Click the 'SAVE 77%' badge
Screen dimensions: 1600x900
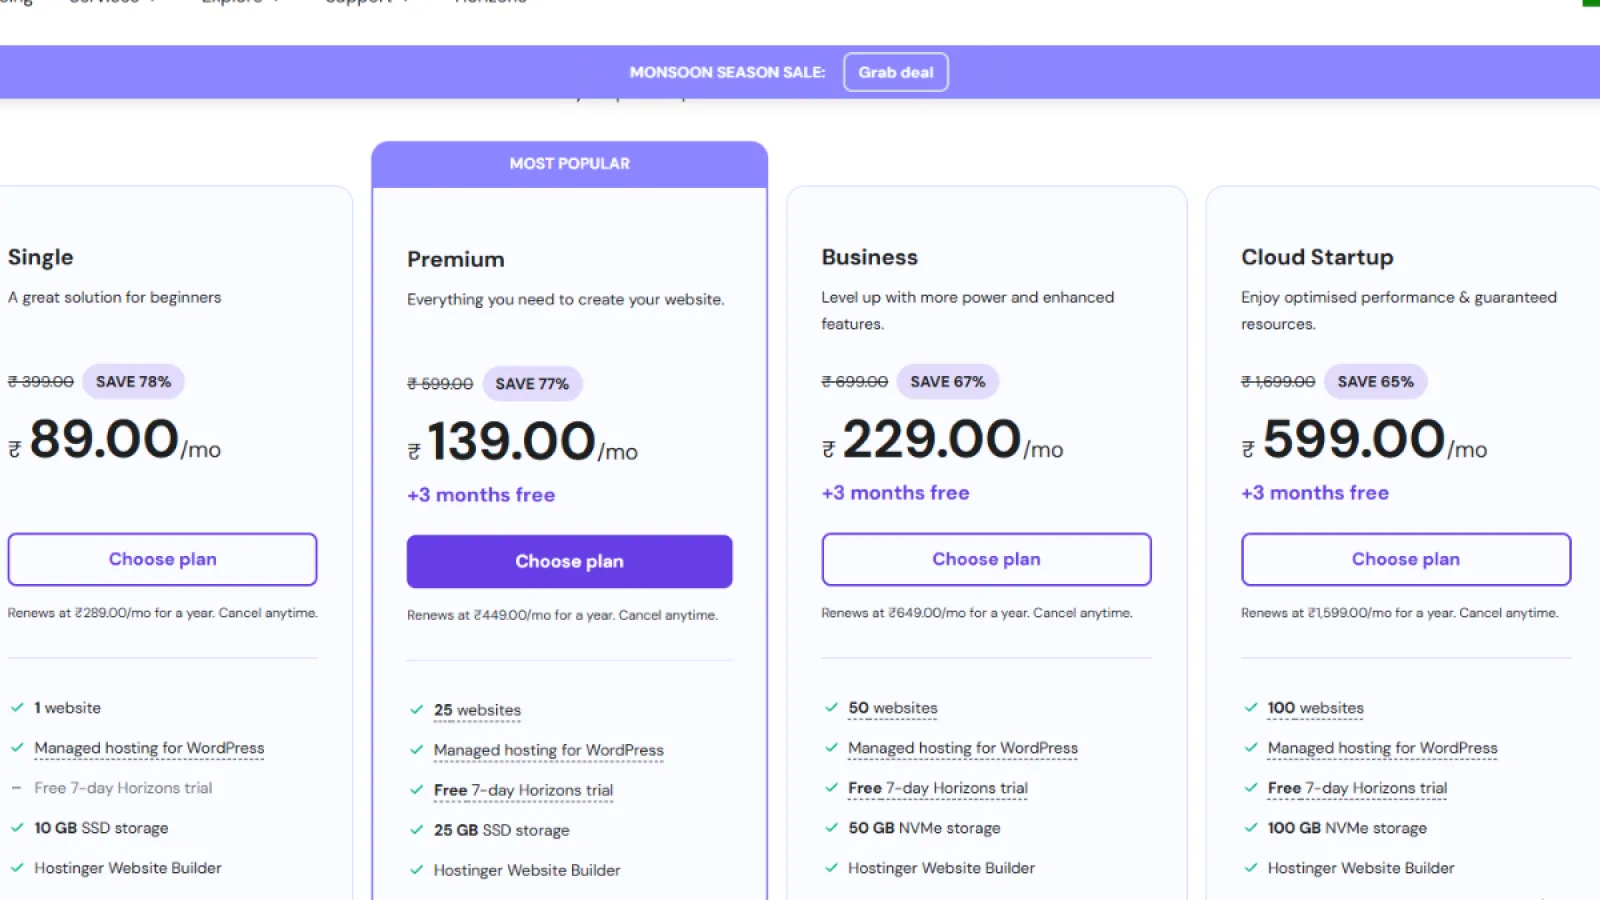click(532, 383)
